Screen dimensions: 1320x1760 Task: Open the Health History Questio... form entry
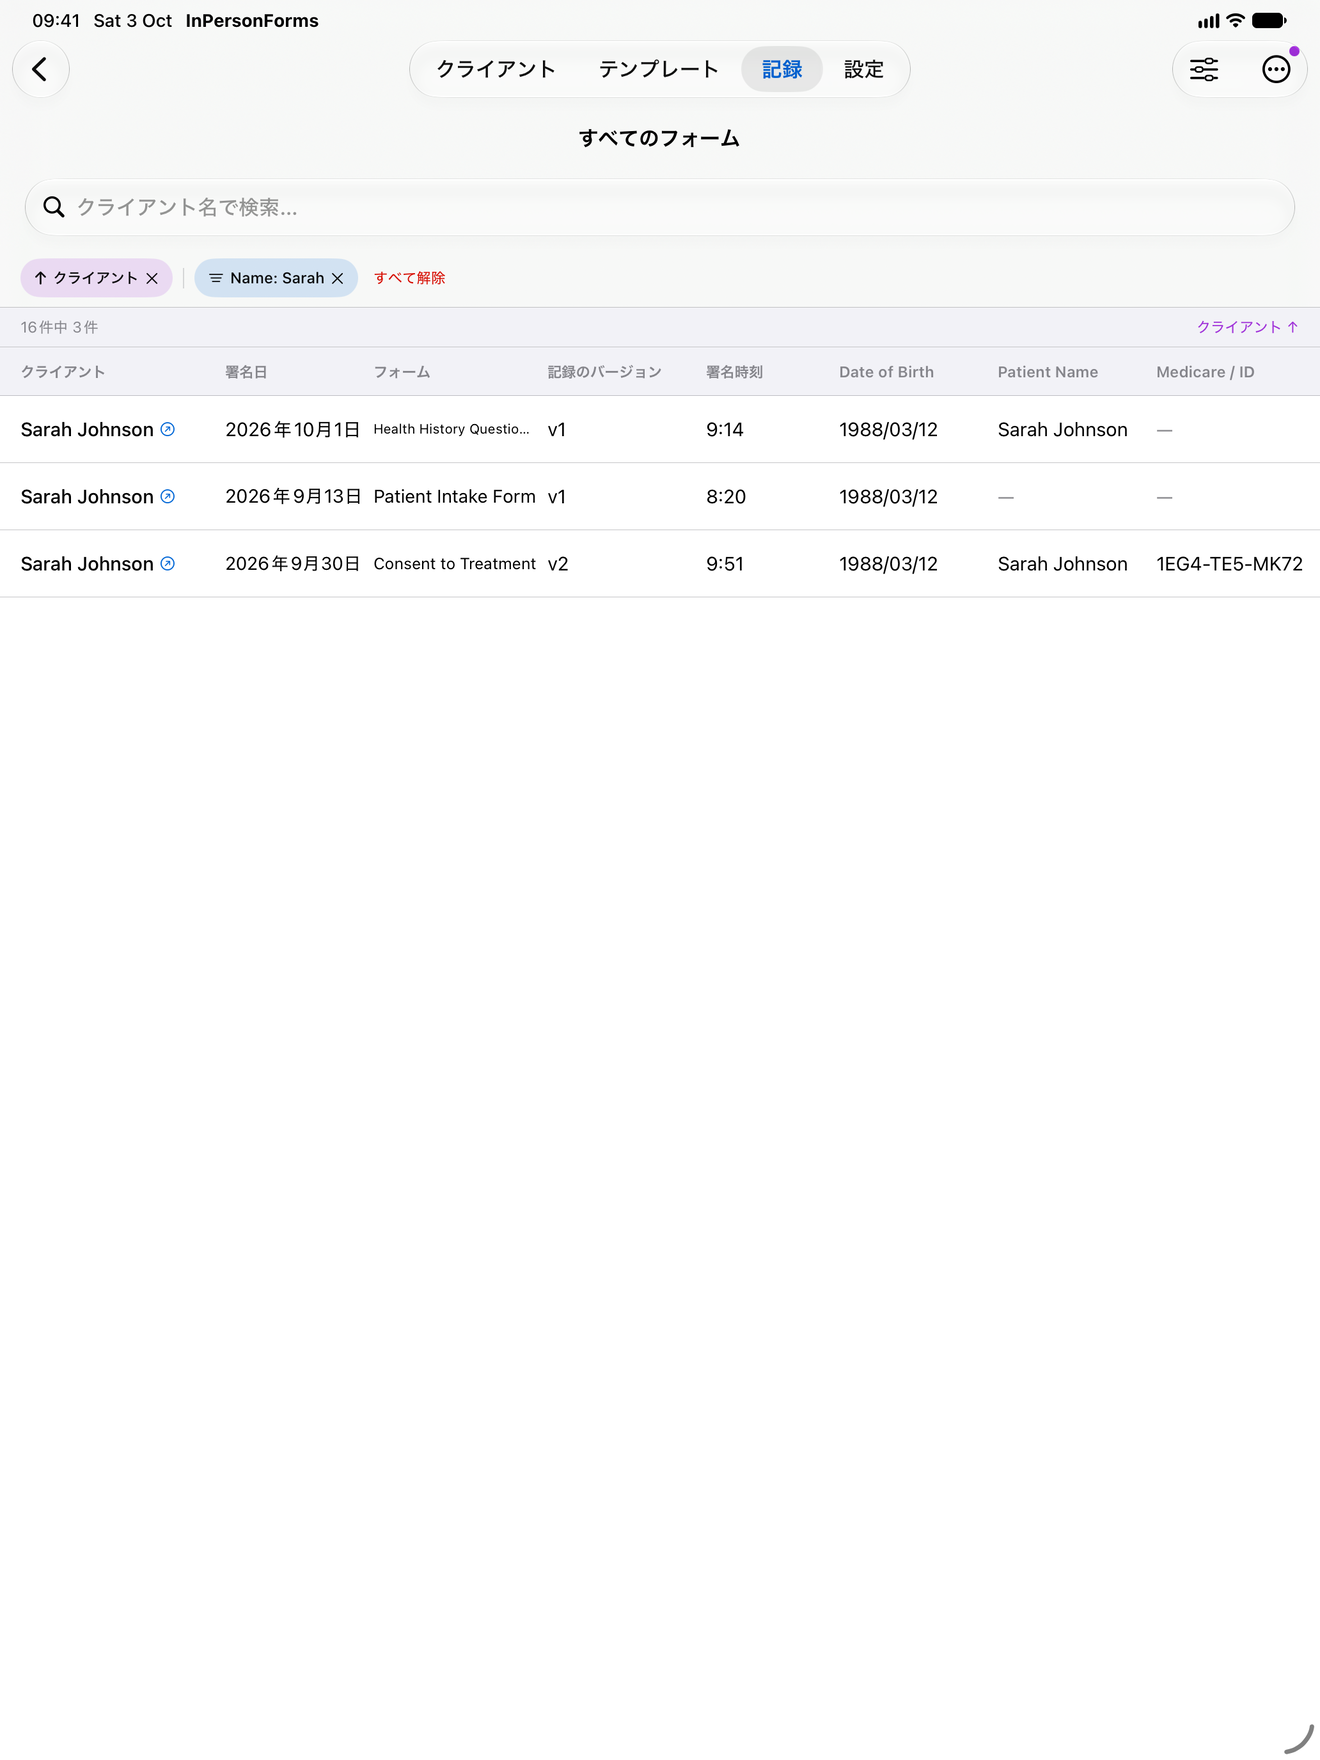point(452,429)
